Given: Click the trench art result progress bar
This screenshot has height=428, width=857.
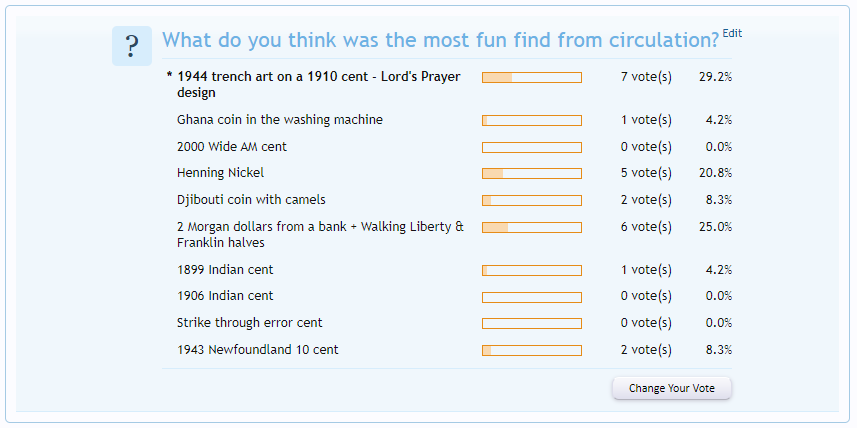Looking at the screenshot, I should 532,78.
